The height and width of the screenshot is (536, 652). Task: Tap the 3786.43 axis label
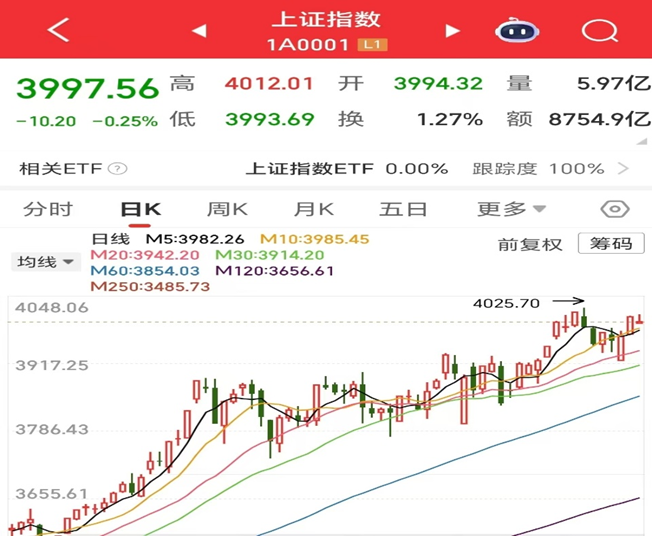(x=52, y=429)
